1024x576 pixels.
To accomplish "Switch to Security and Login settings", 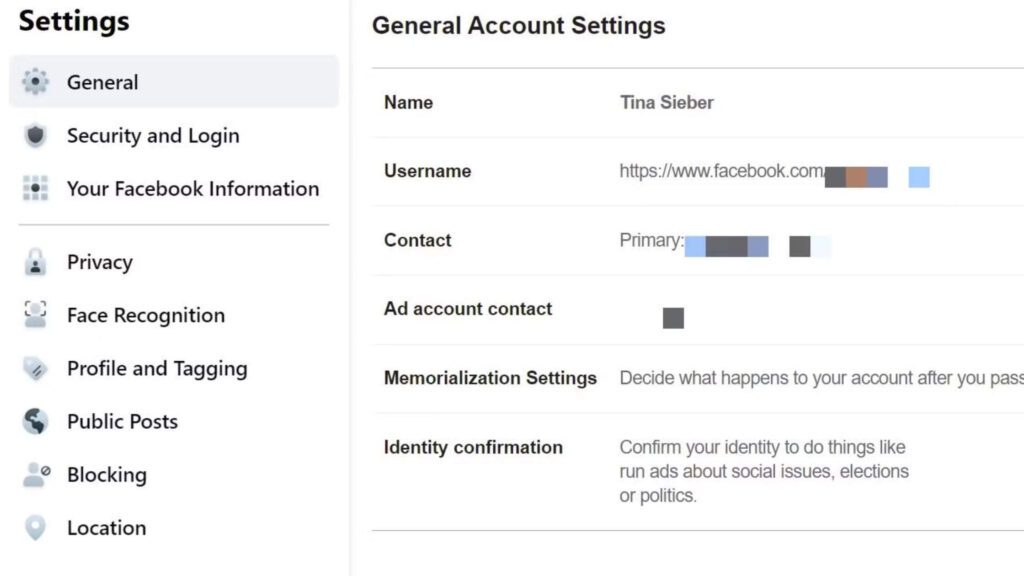I will (153, 135).
